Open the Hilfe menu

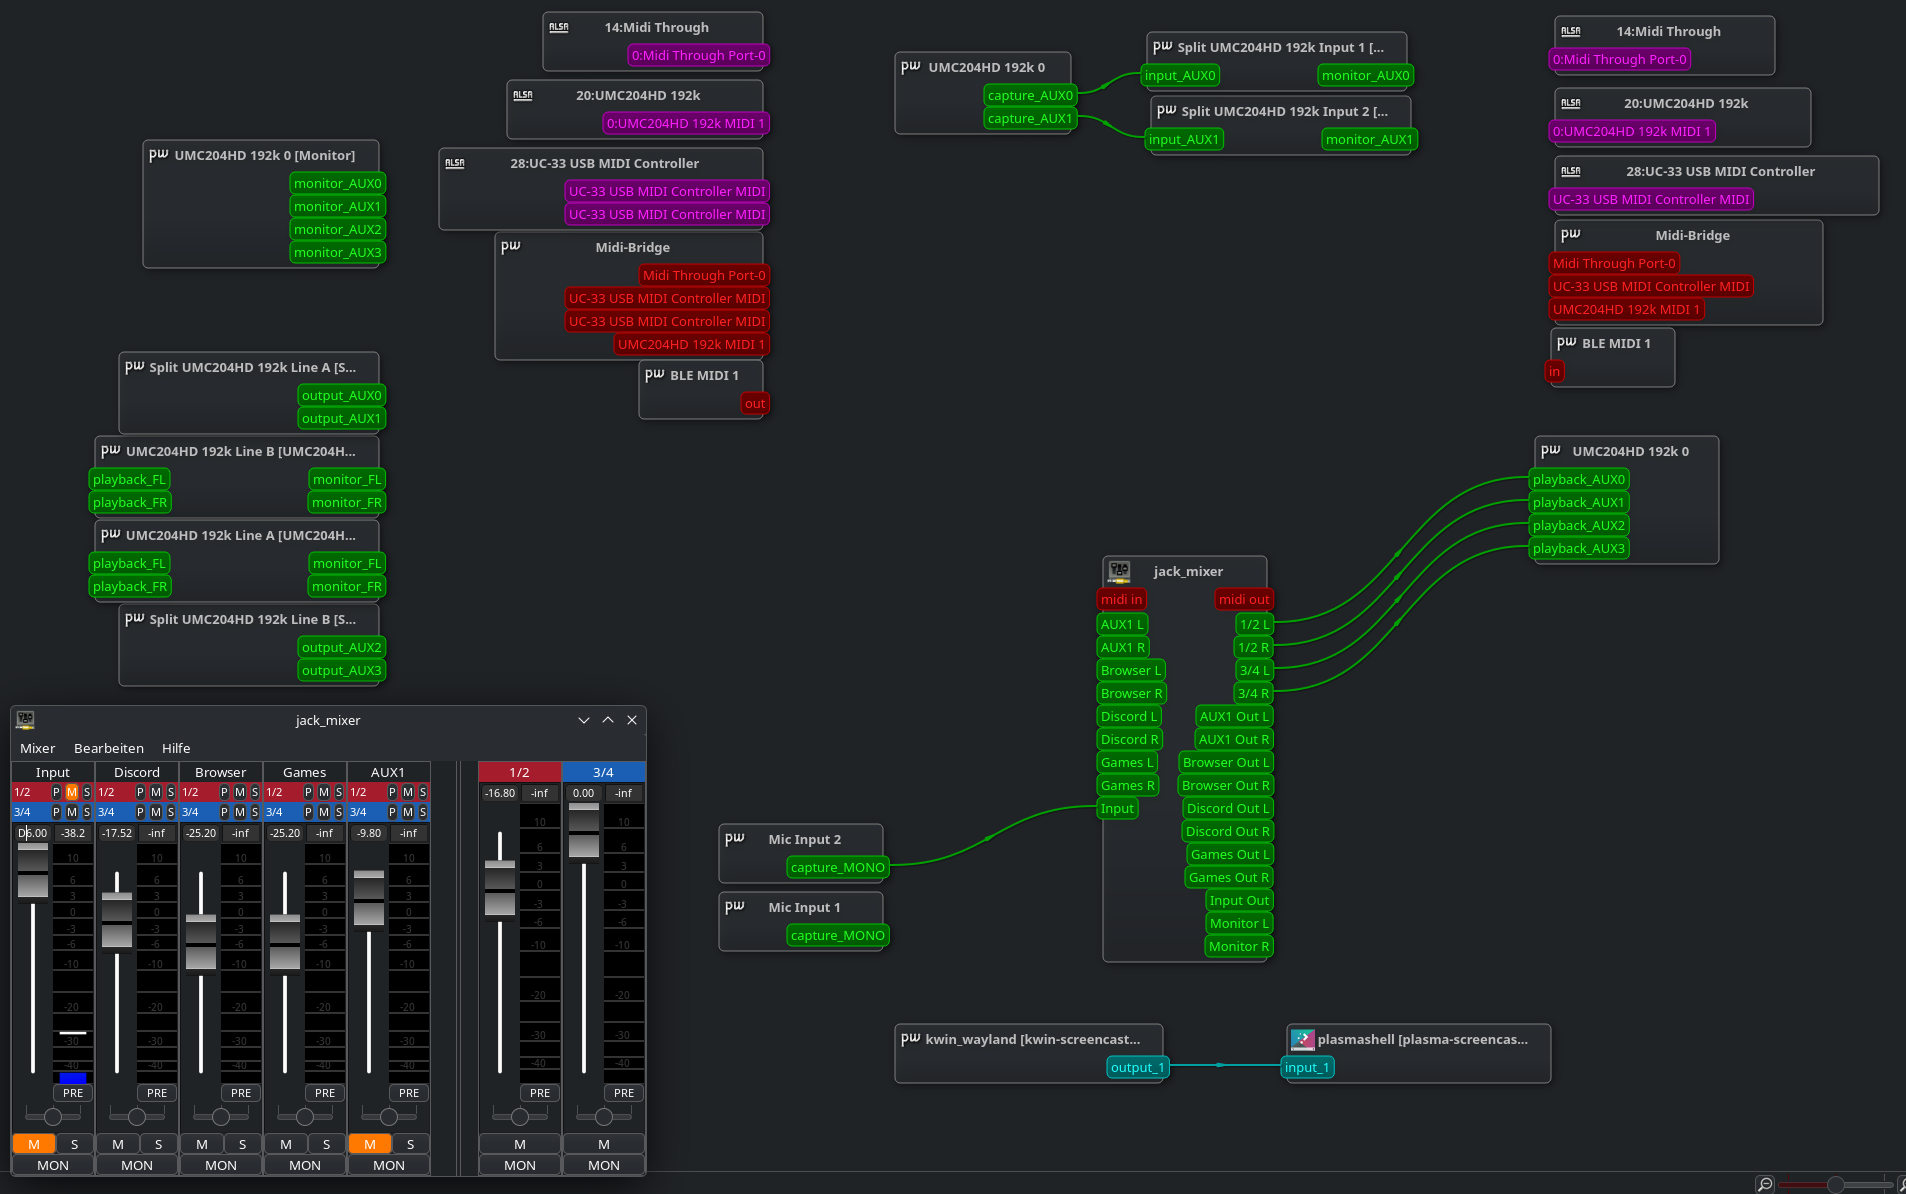click(x=176, y=748)
